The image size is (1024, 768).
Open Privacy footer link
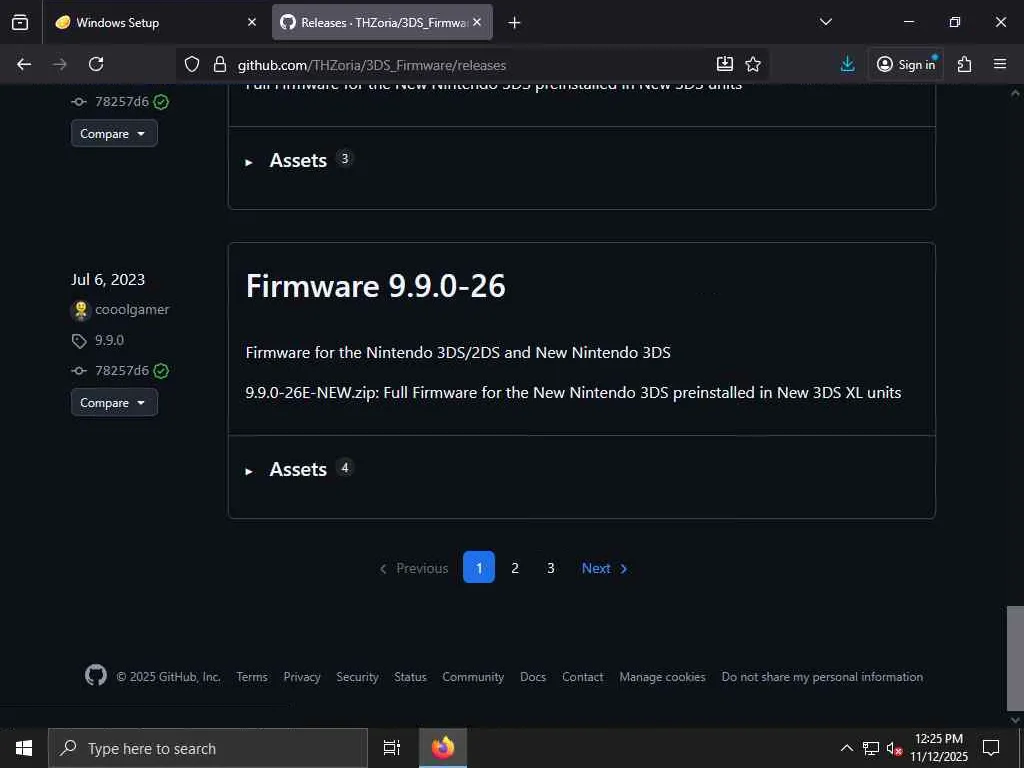click(302, 677)
